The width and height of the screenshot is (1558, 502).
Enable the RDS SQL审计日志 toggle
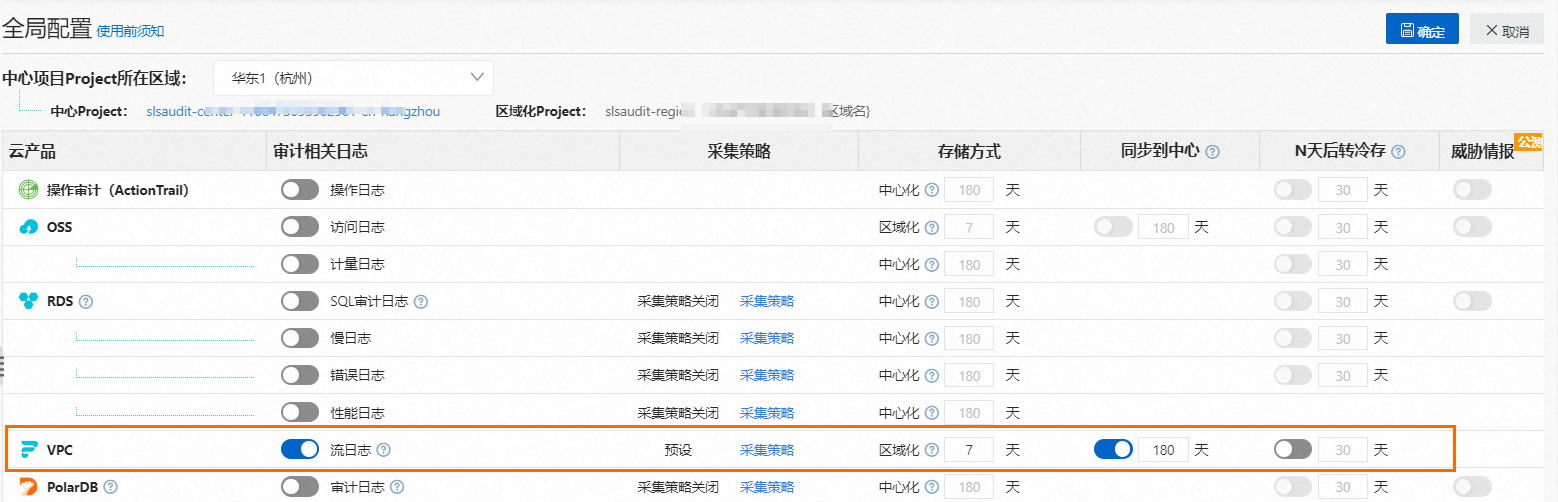[x=300, y=301]
